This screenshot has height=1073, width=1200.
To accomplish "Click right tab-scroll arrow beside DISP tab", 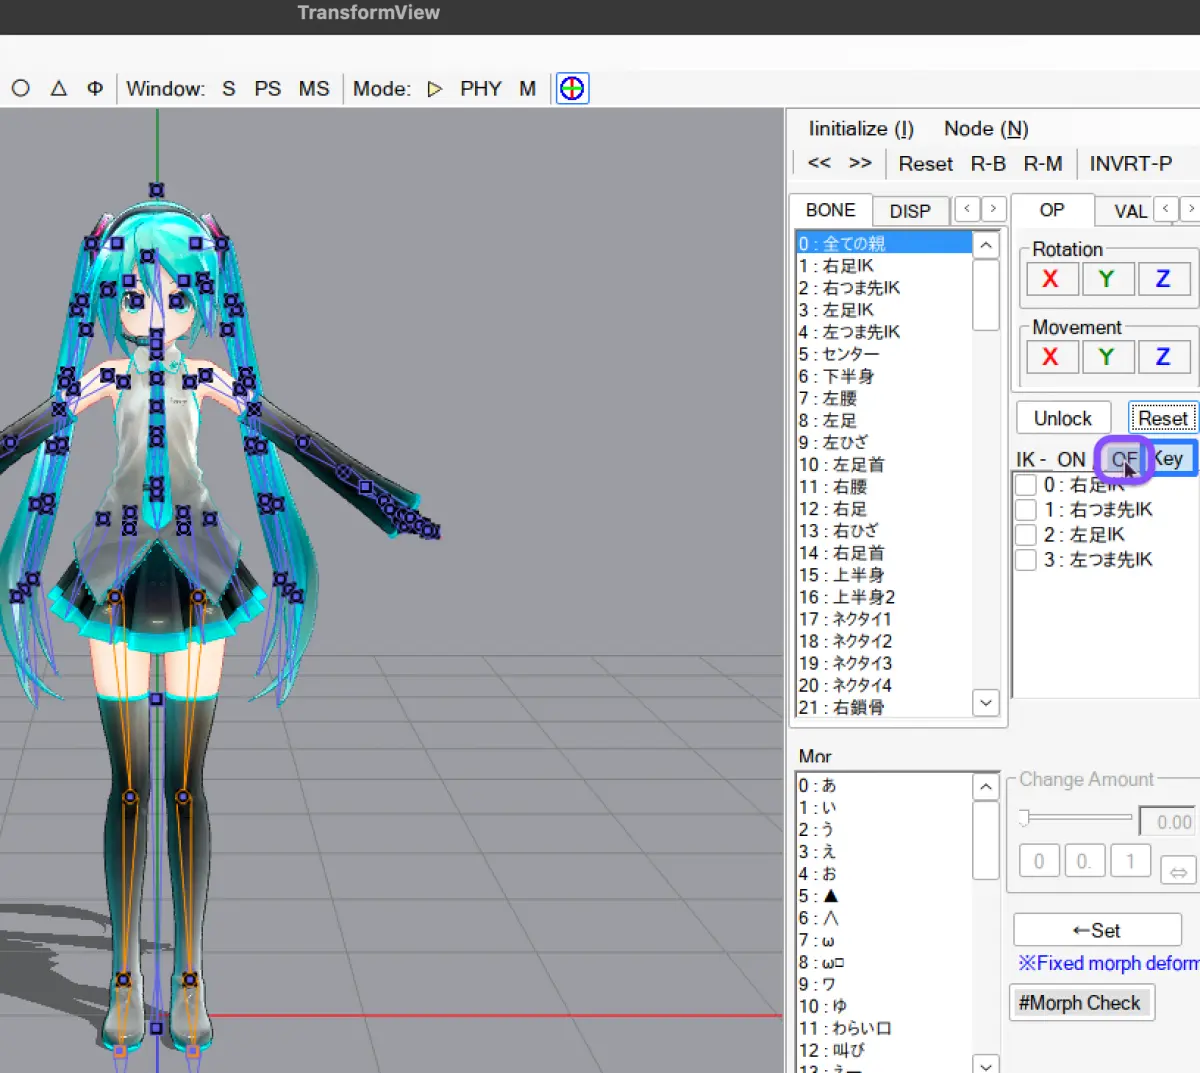I will 993,209.
